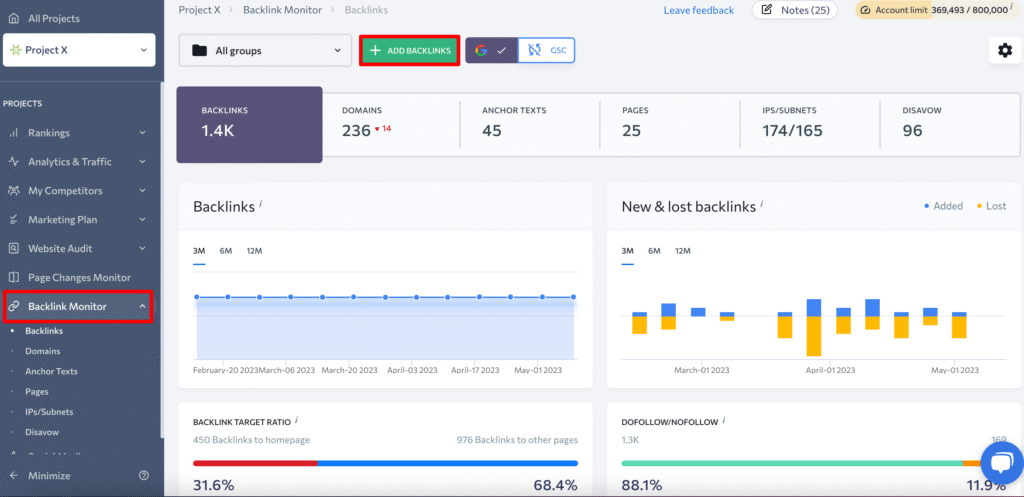Collapse the Backlink Monitor sidebar section
Image resolution: width=1024 pixels, height=497 pixels.
(x=142, y=306)
